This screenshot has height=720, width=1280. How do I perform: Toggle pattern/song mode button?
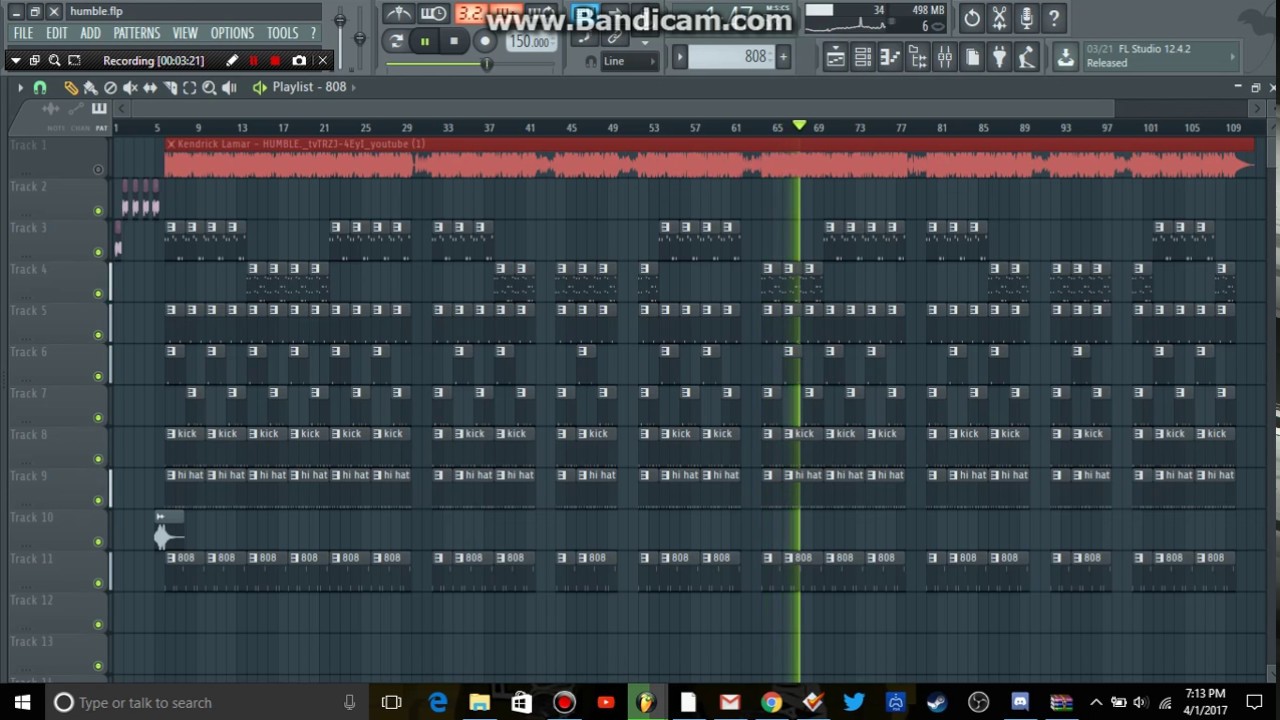(x=396, y=41)
